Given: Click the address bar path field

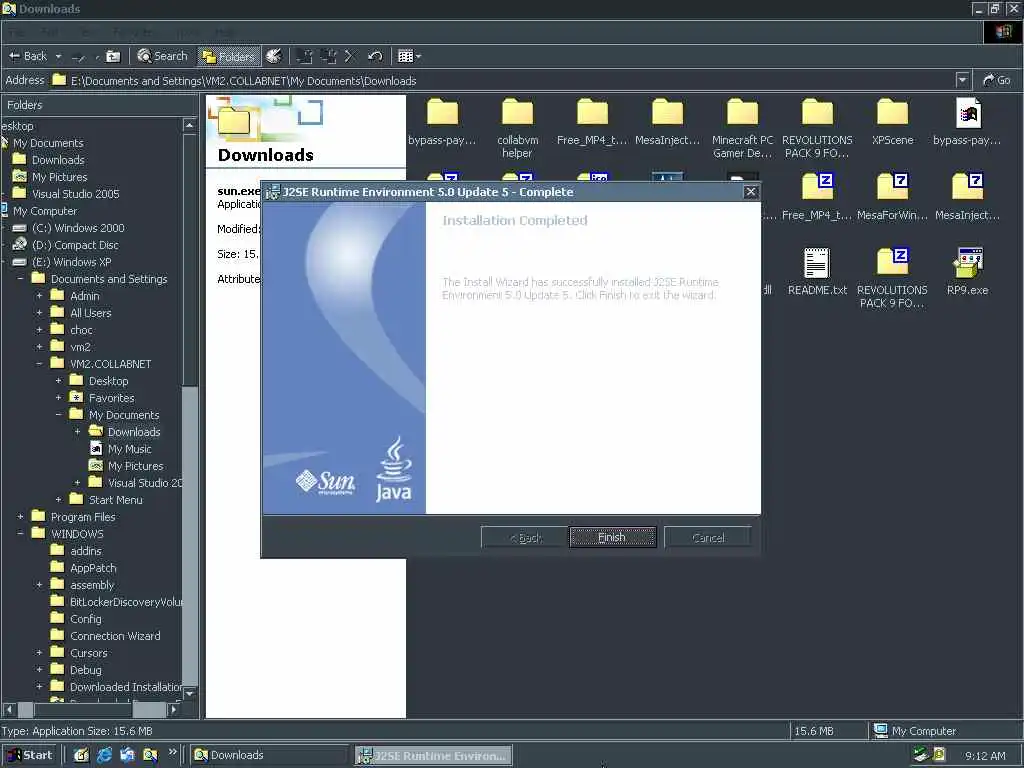Looking at the screenshot, I should click(x=503, y=80).
